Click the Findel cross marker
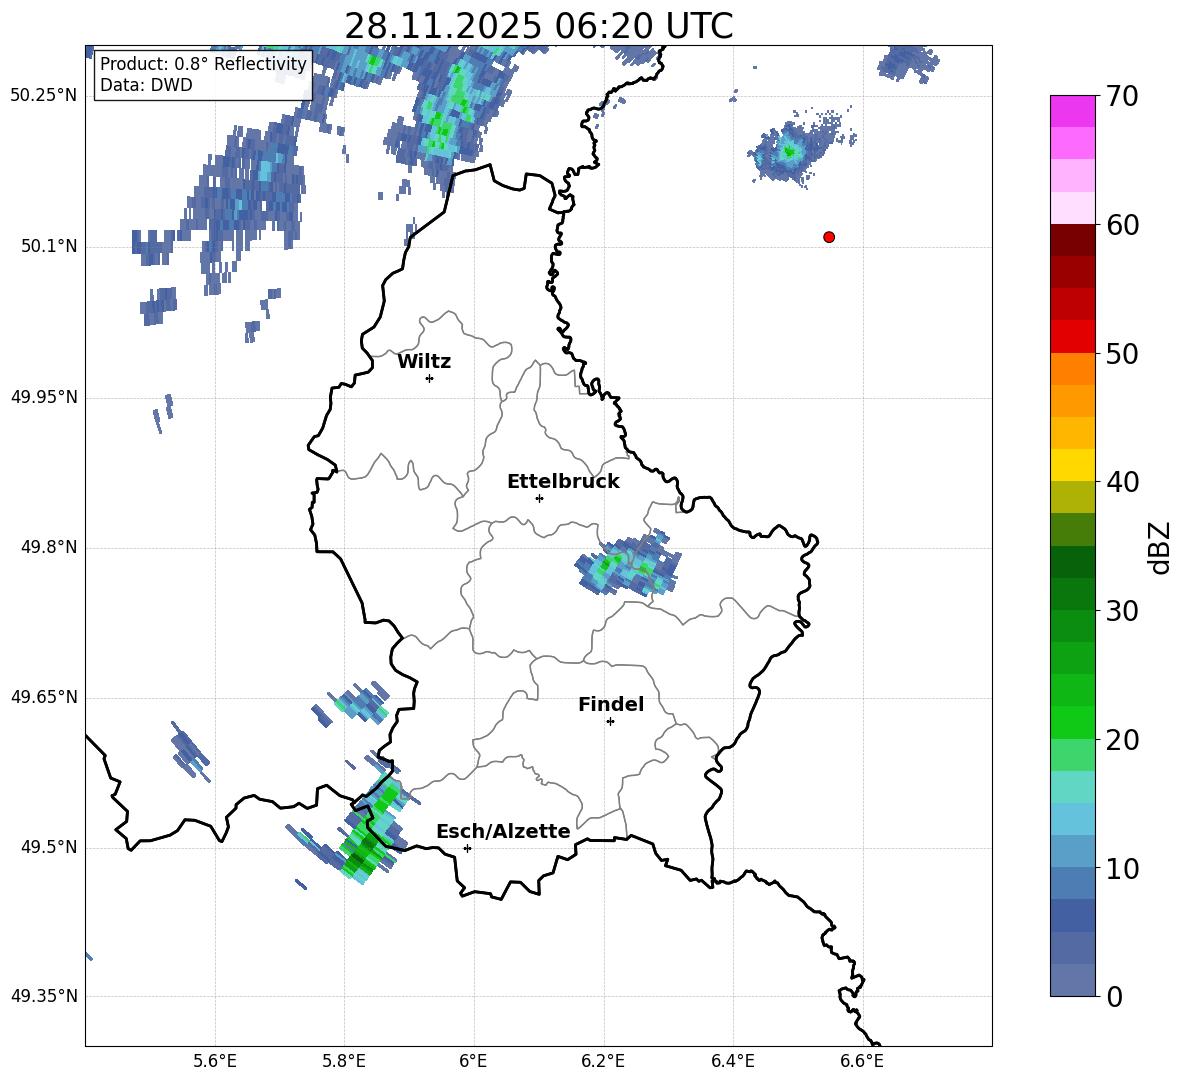The width and height of the screenshot is (1184, 1081). [610, 722]
